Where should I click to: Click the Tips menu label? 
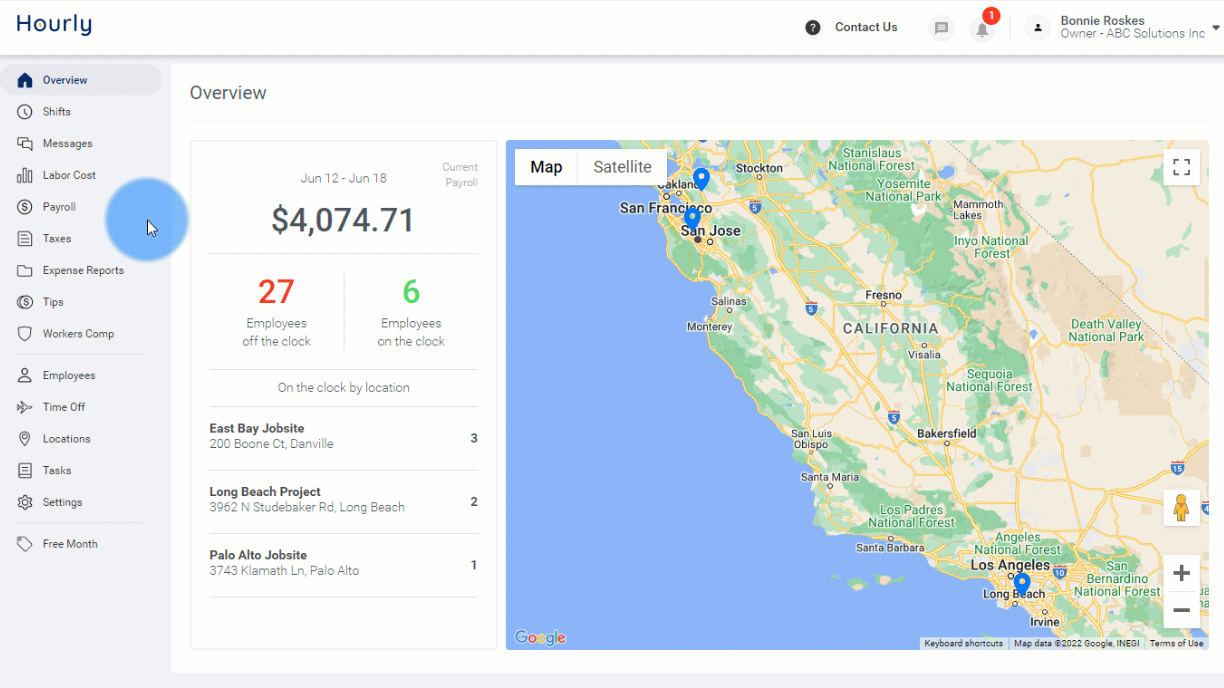coord(53,302)
